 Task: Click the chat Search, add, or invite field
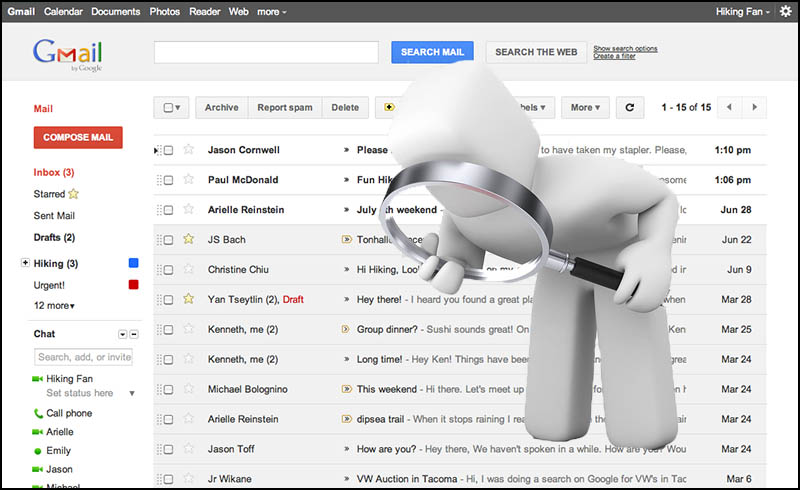click(x=84, y=357)
